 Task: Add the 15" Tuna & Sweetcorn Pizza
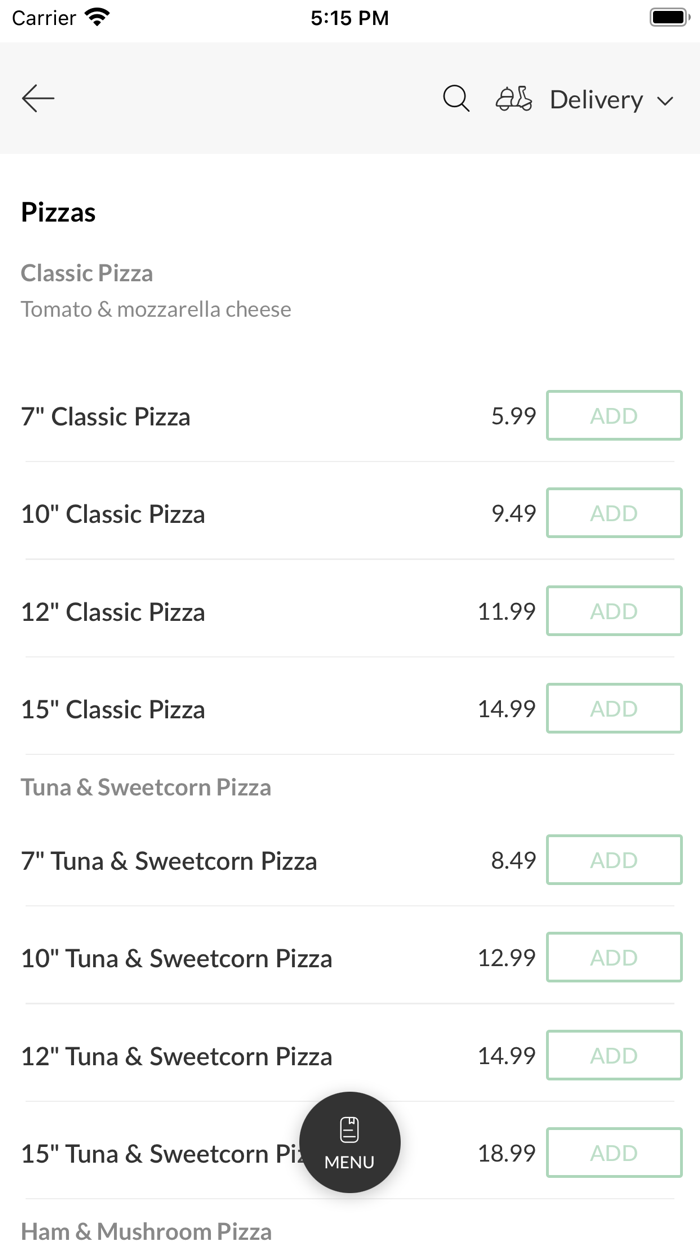(x=614, y=1152)
